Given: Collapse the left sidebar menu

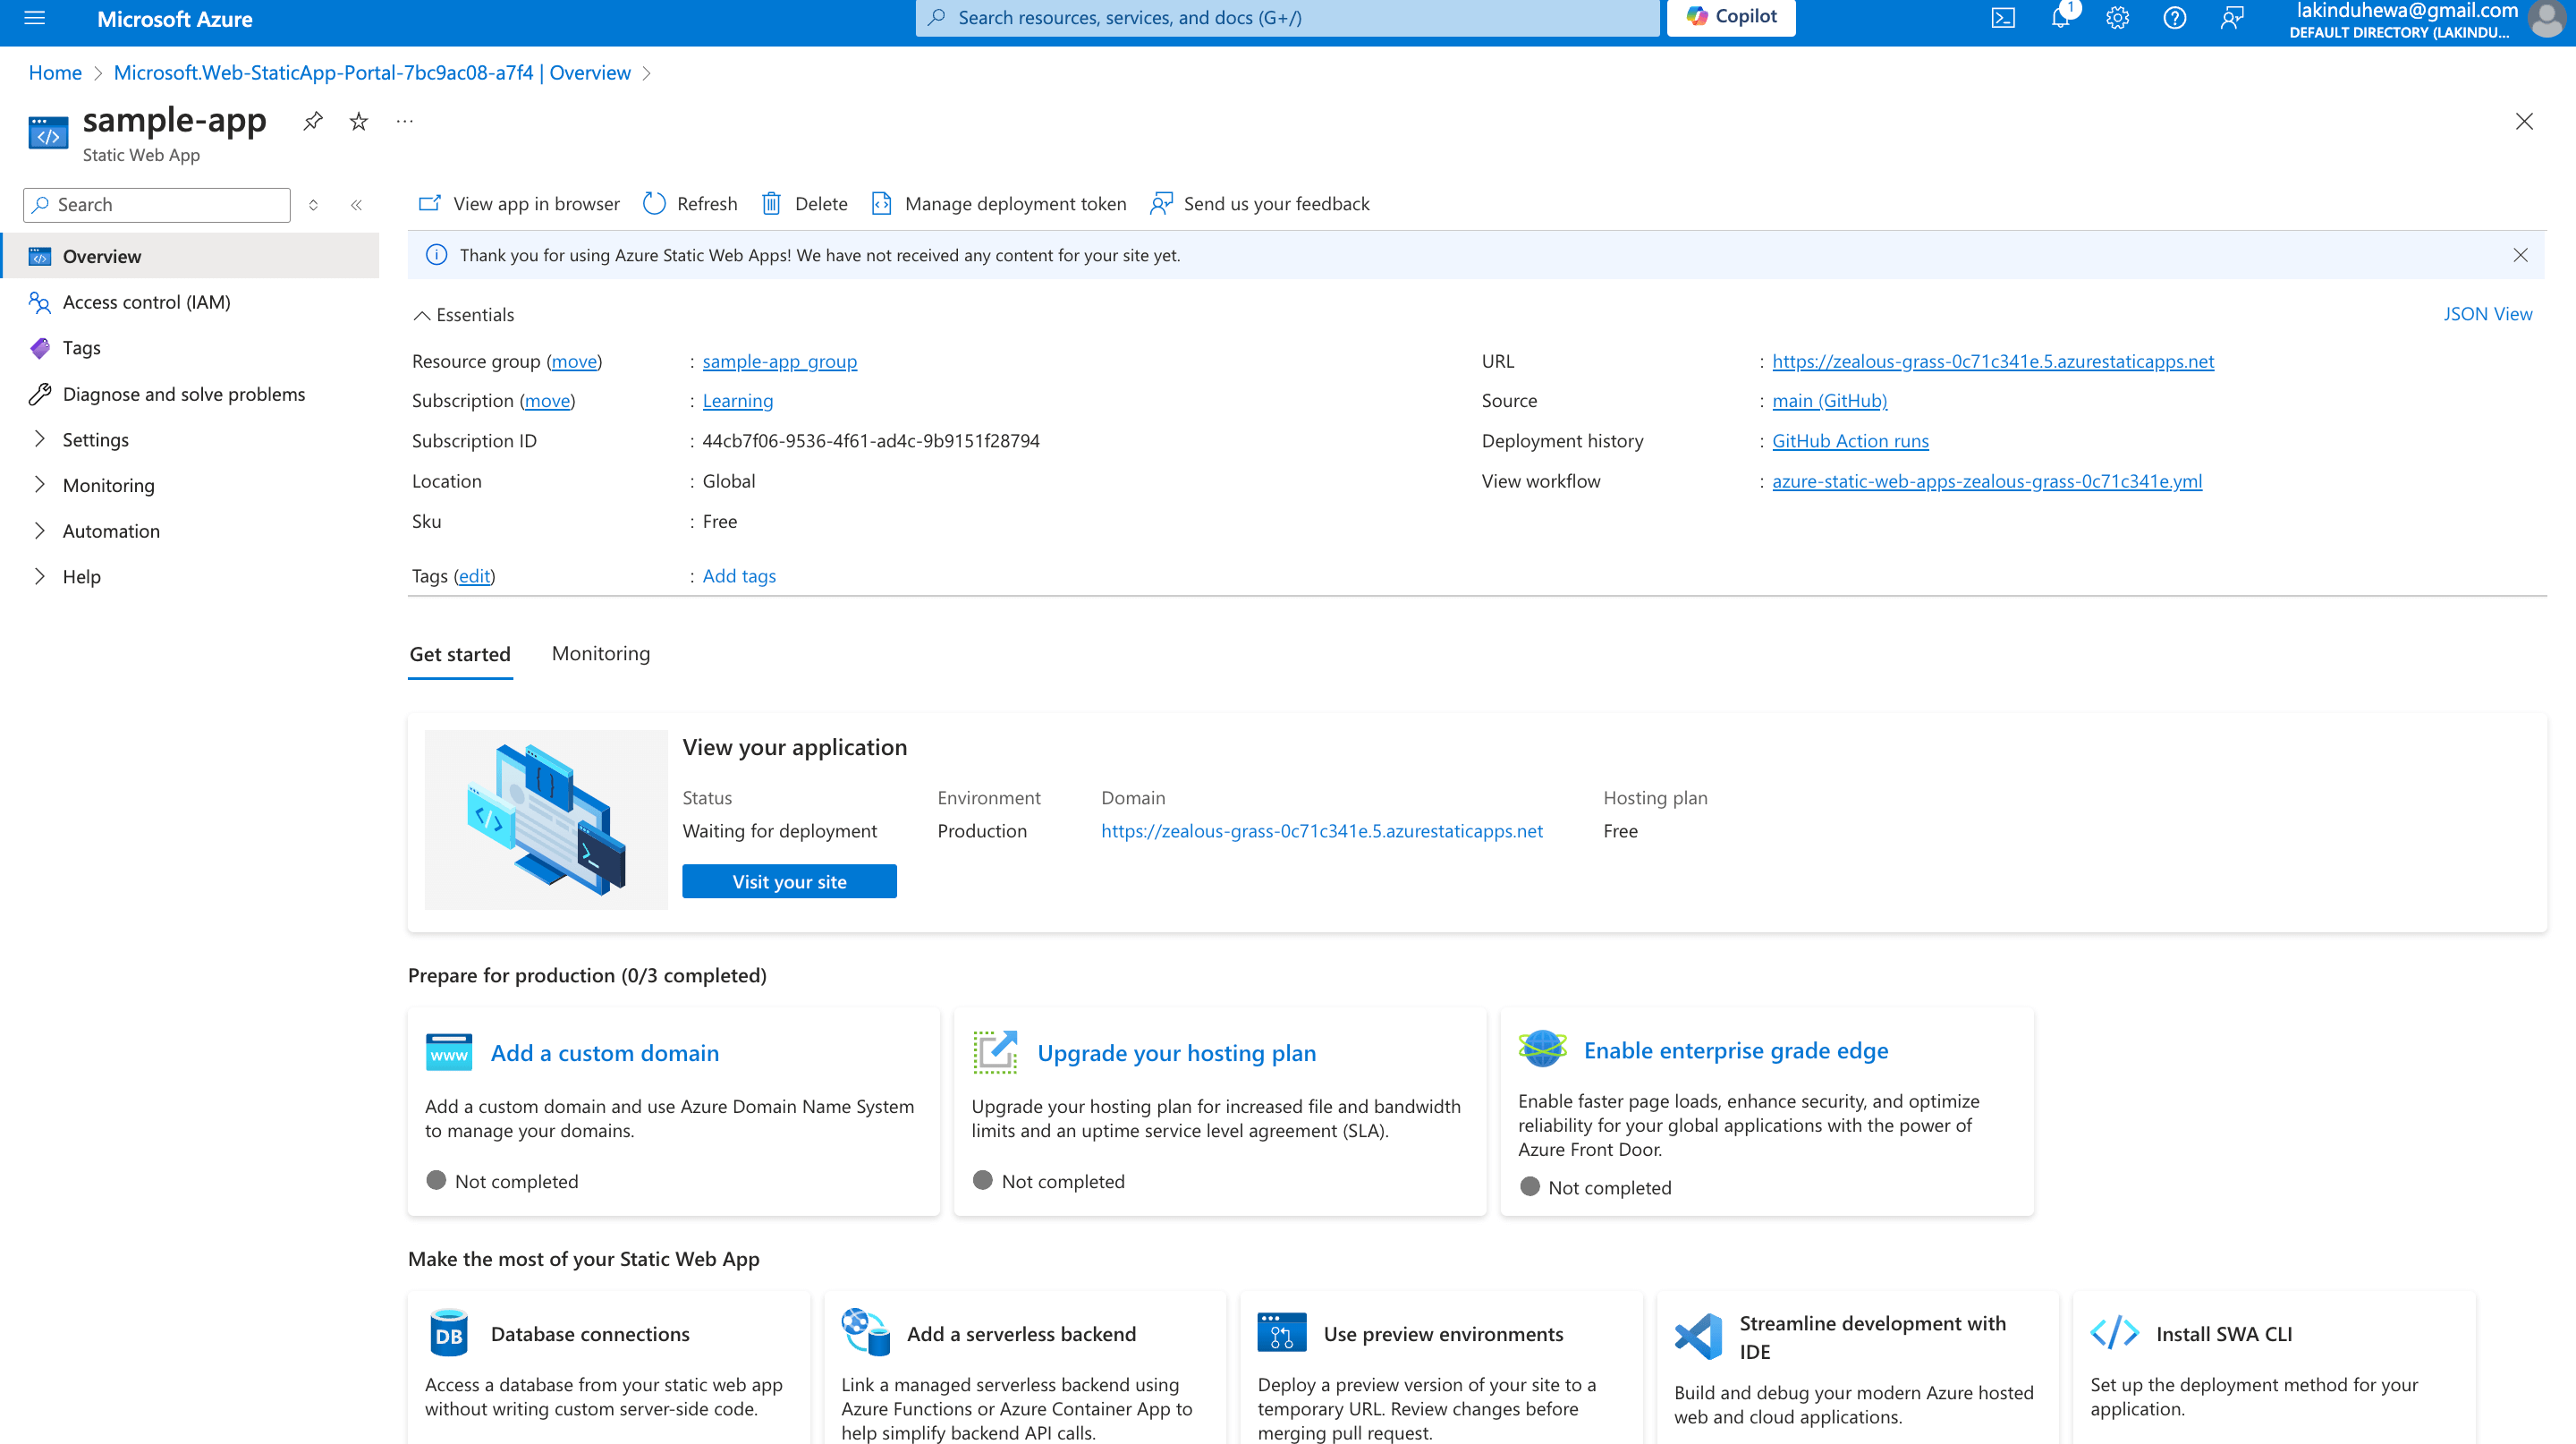Looking at the screenshot, I should [x=356, y=205].
